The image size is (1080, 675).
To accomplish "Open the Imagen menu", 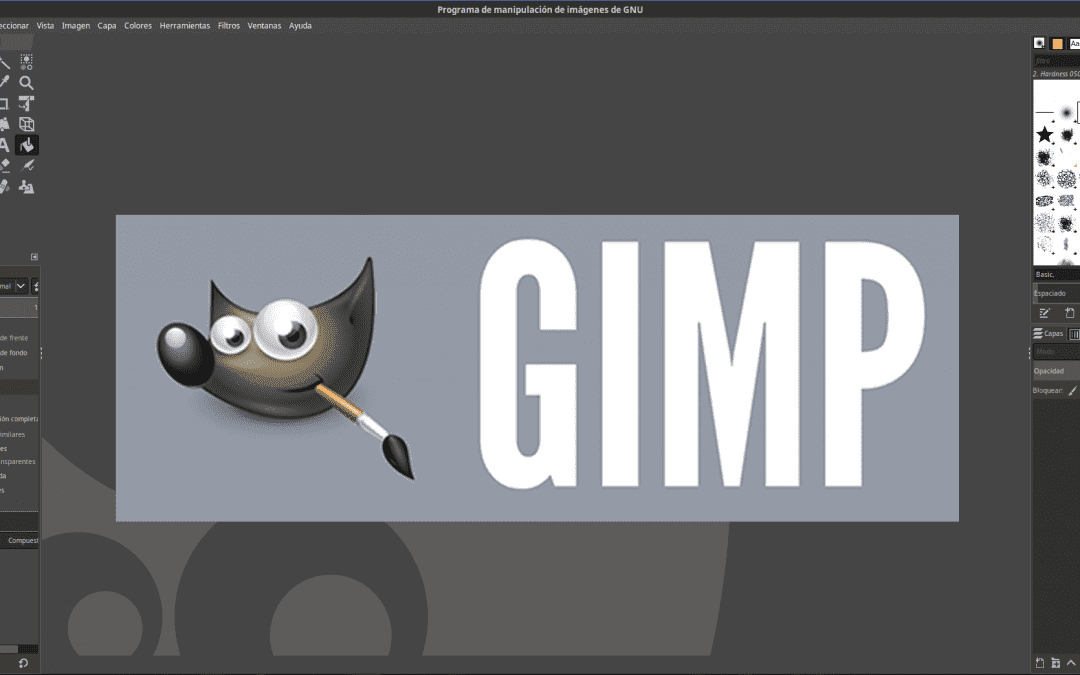I will (x=76, y=25).
